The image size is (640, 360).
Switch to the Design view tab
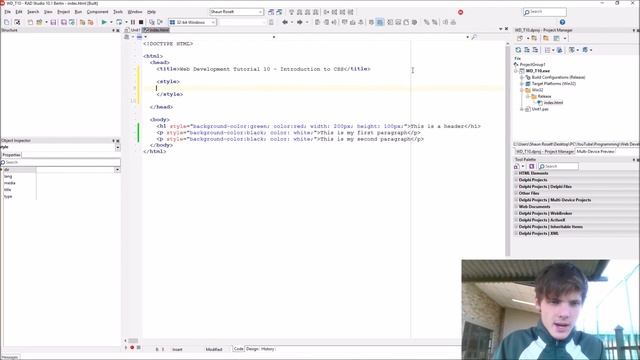click(252, 349)
